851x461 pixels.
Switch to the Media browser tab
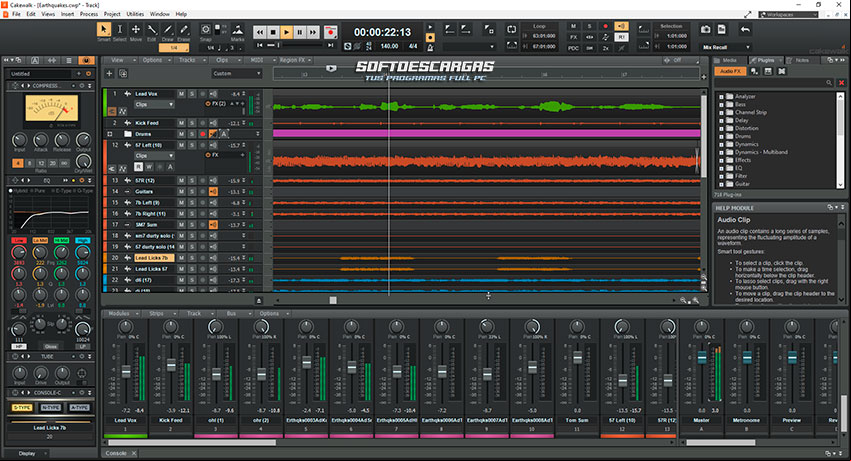[x=729, y=60]
